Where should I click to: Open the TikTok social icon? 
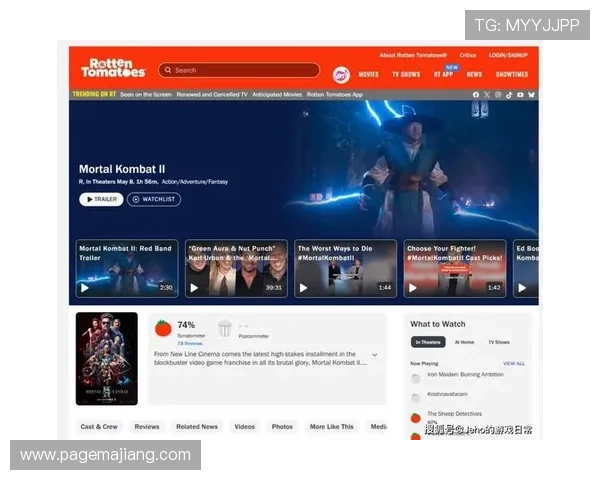click(509, 95)
